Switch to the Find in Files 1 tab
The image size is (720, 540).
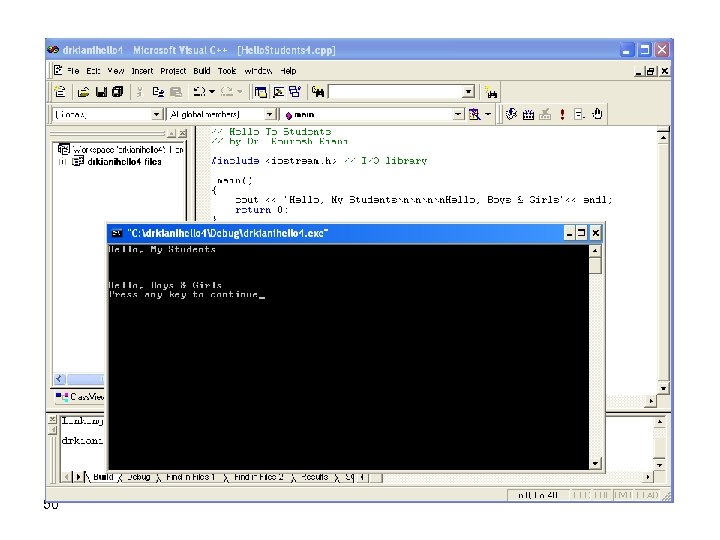point(190,477)
